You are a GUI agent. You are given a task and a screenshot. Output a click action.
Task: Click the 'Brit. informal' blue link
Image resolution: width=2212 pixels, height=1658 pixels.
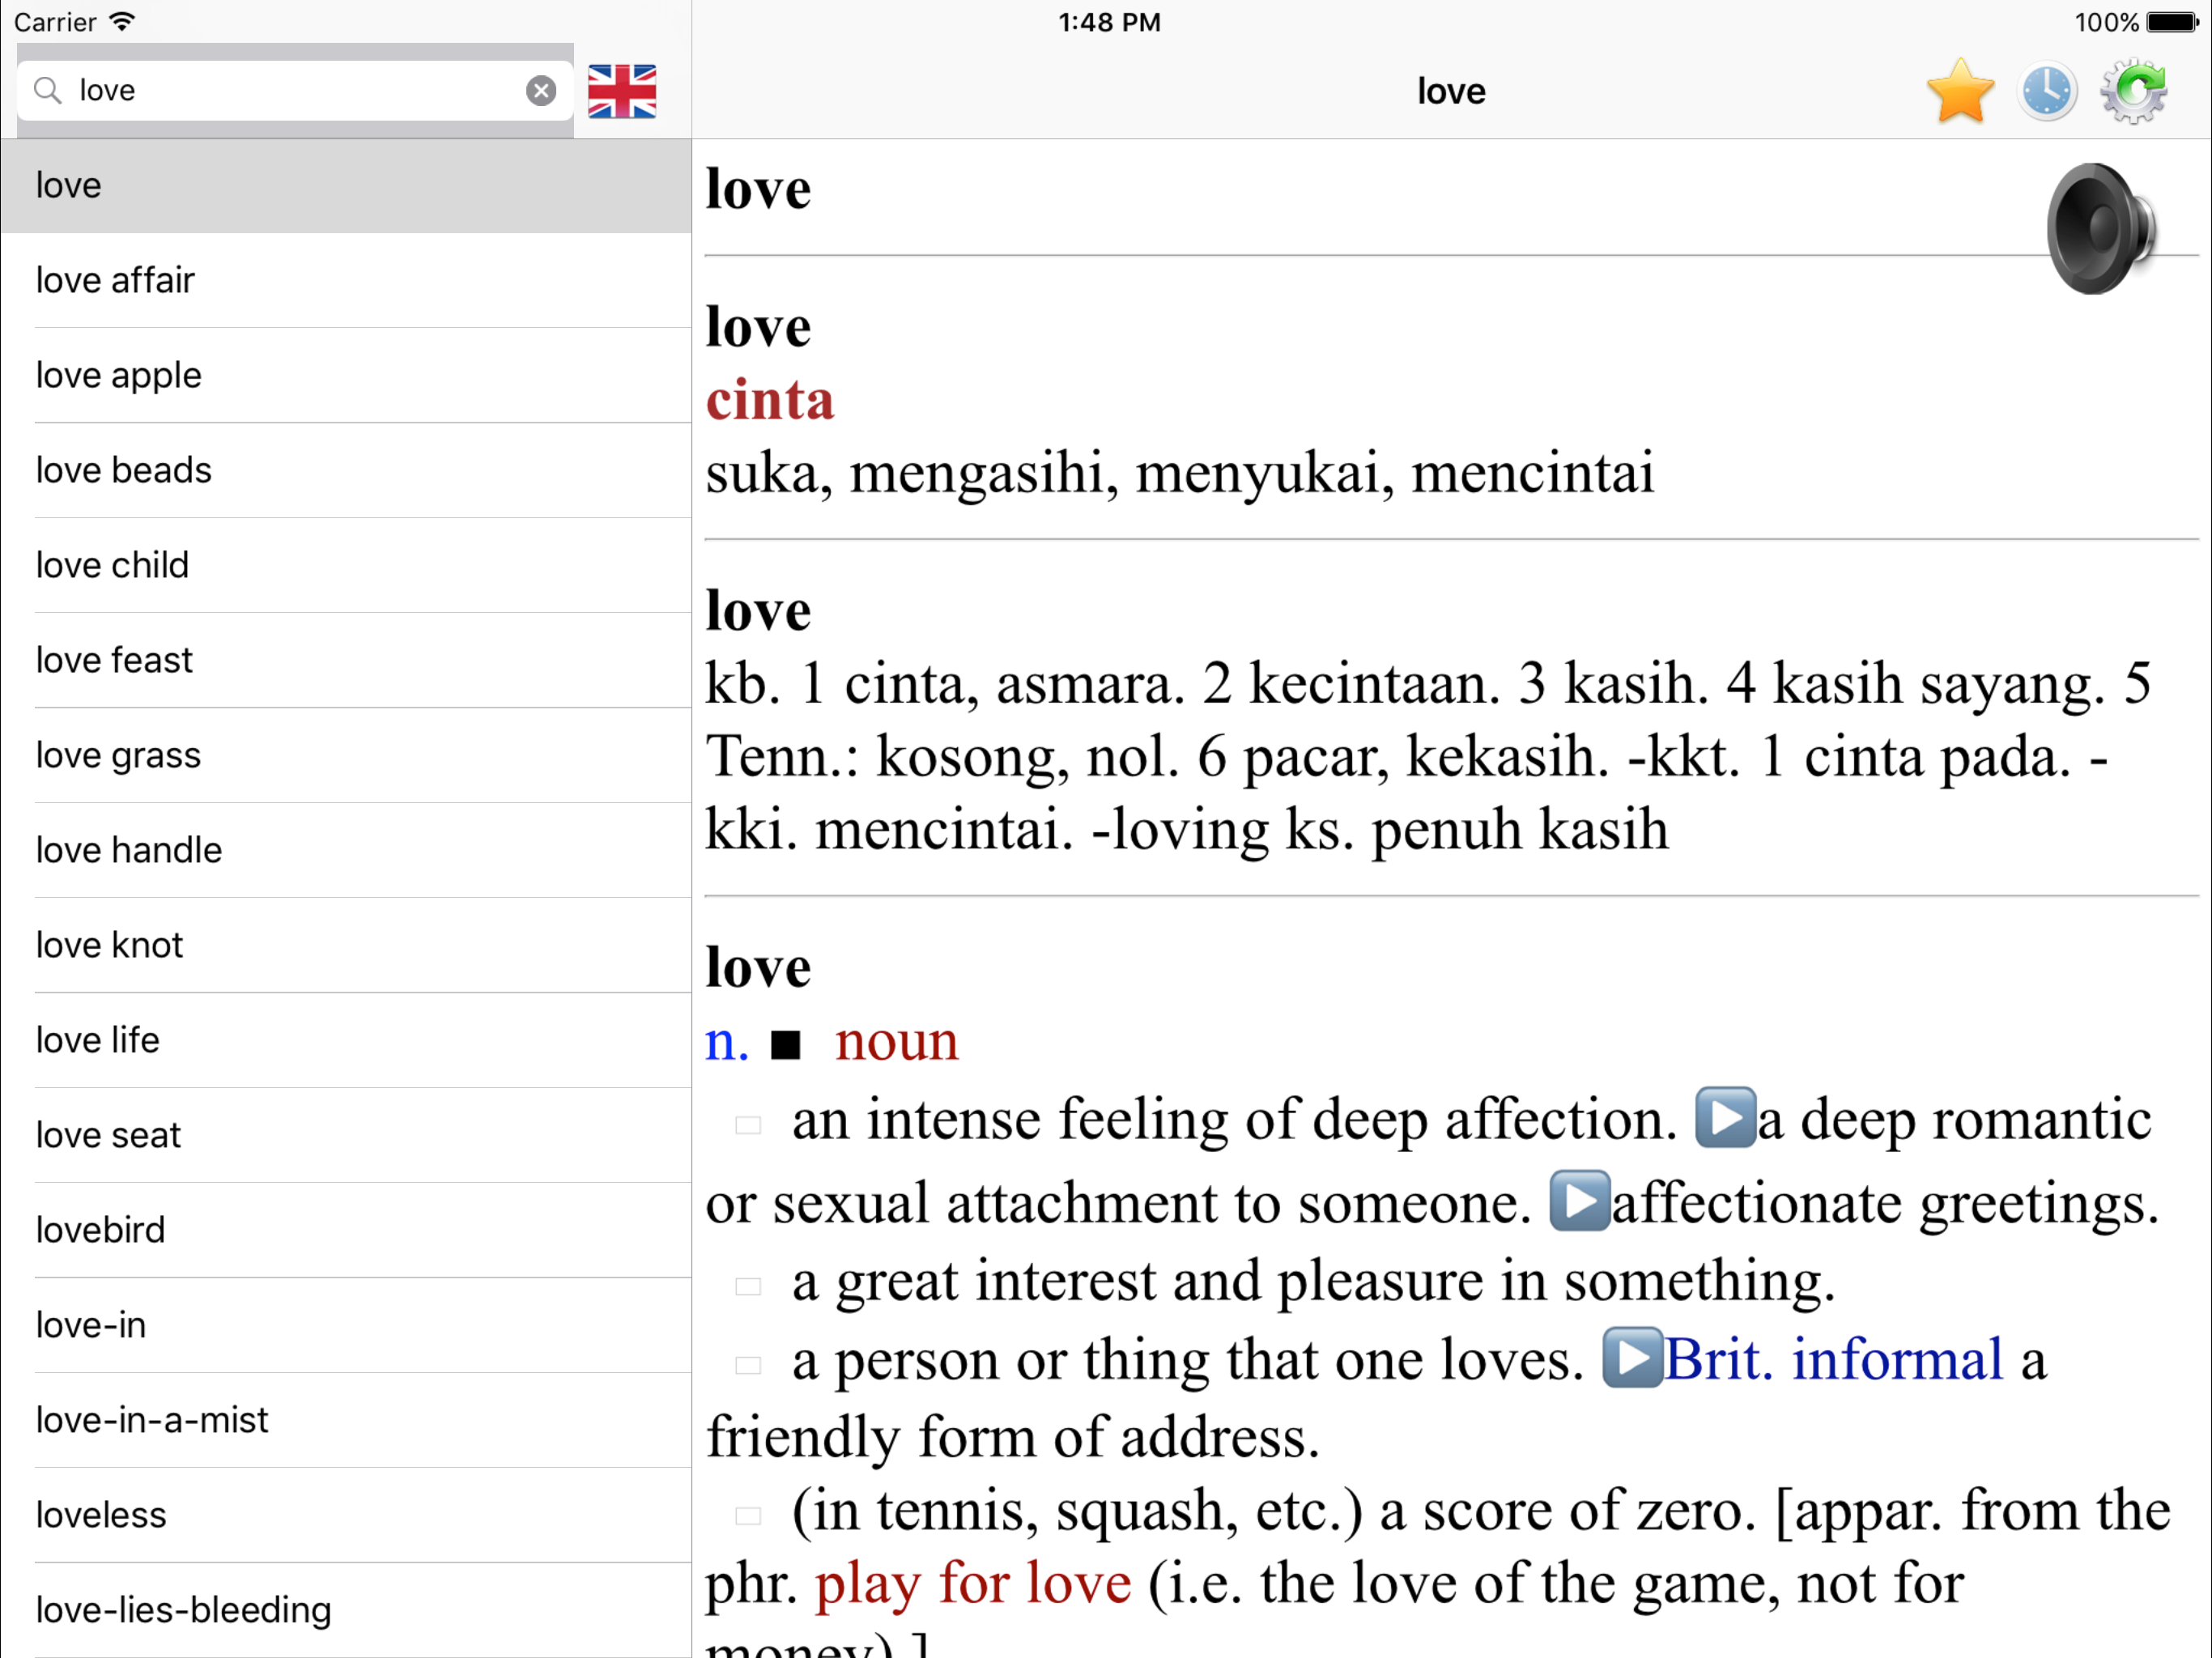click(x=1833, y=1360)
